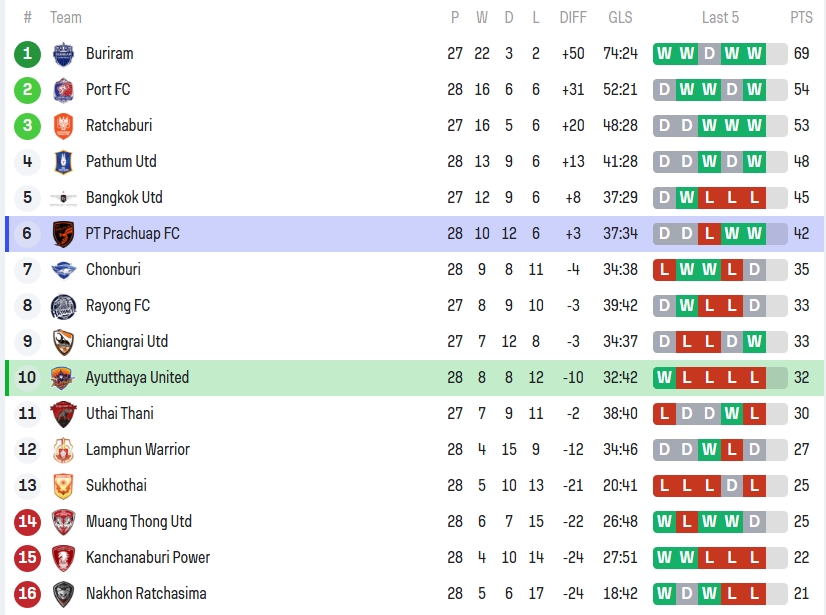Click the PT Prachuap FC crest
Screen dimensions: 826x615
point(63,234)
